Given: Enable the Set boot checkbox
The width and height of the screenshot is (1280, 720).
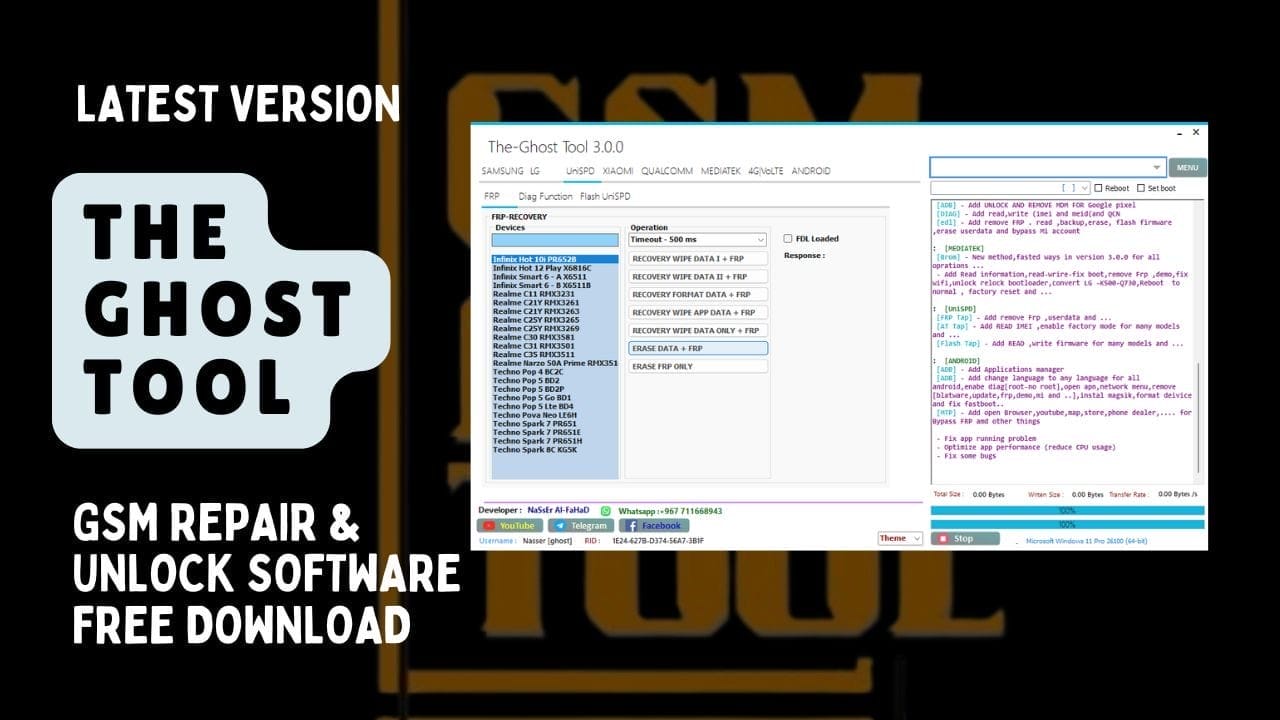Looking at the screenshot, I should (x=1140, y=187).
